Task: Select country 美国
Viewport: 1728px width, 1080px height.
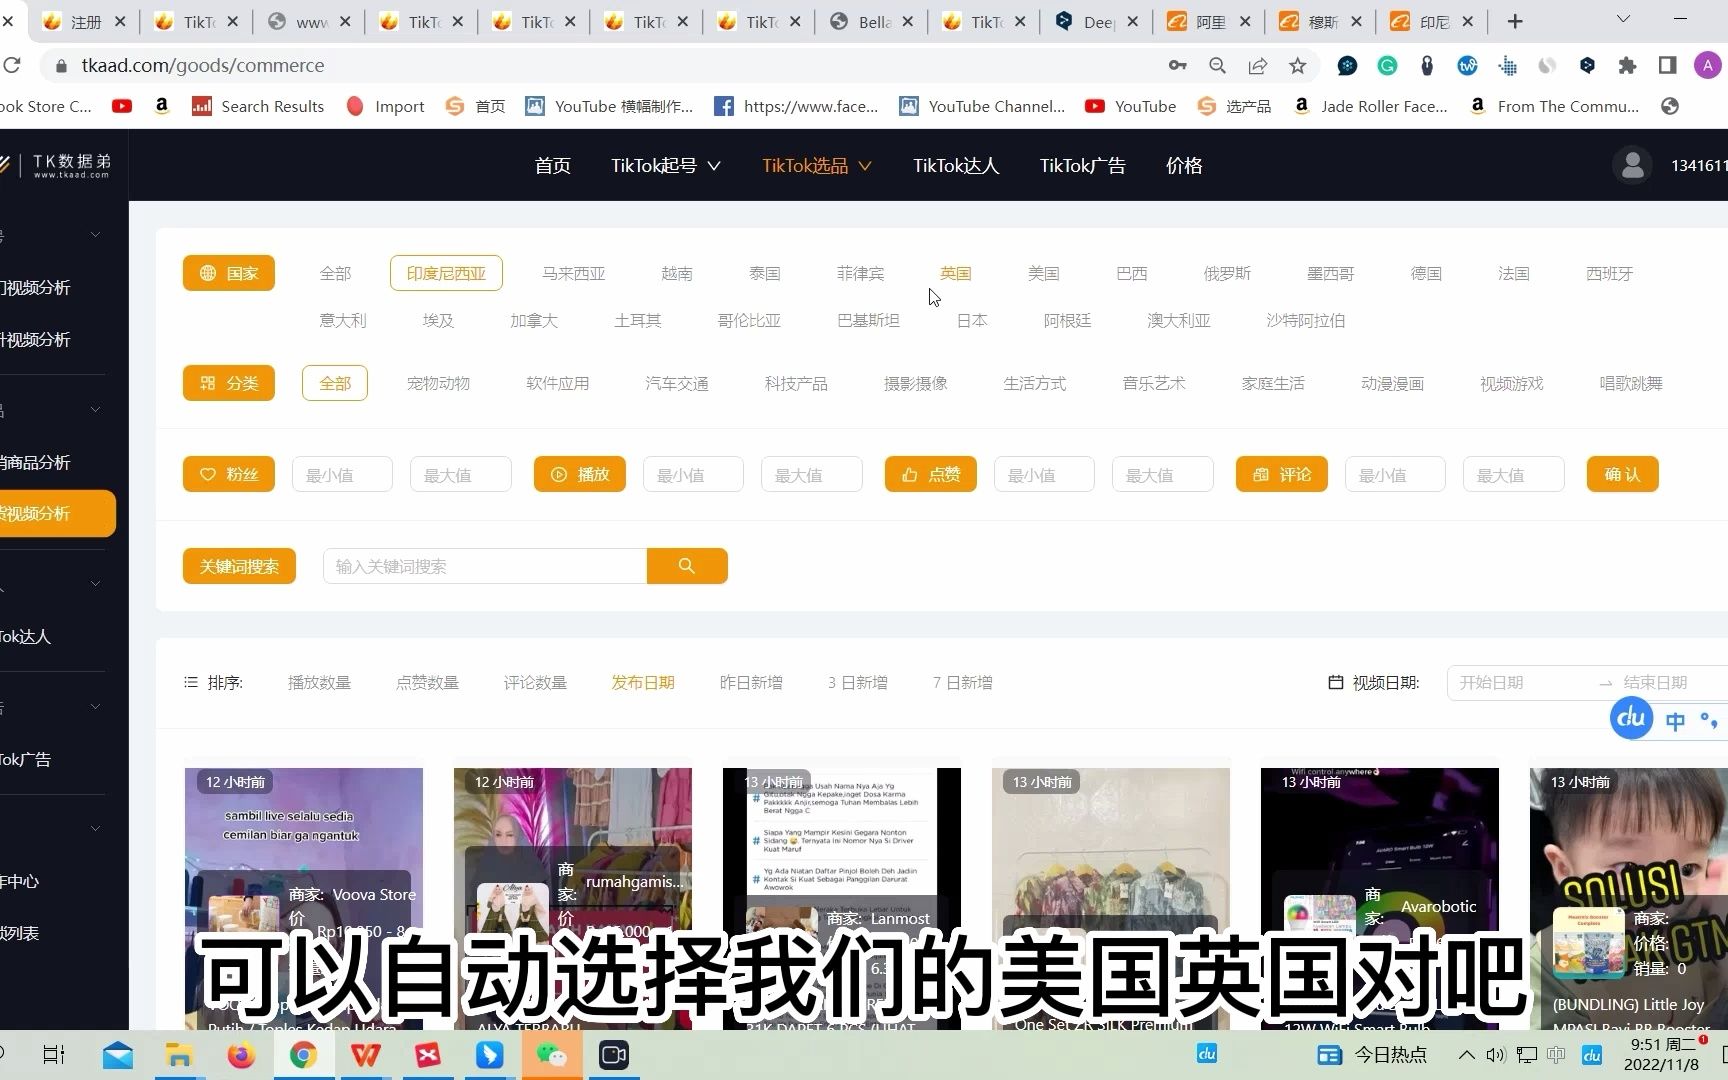Action: [x=1043, y=273]
